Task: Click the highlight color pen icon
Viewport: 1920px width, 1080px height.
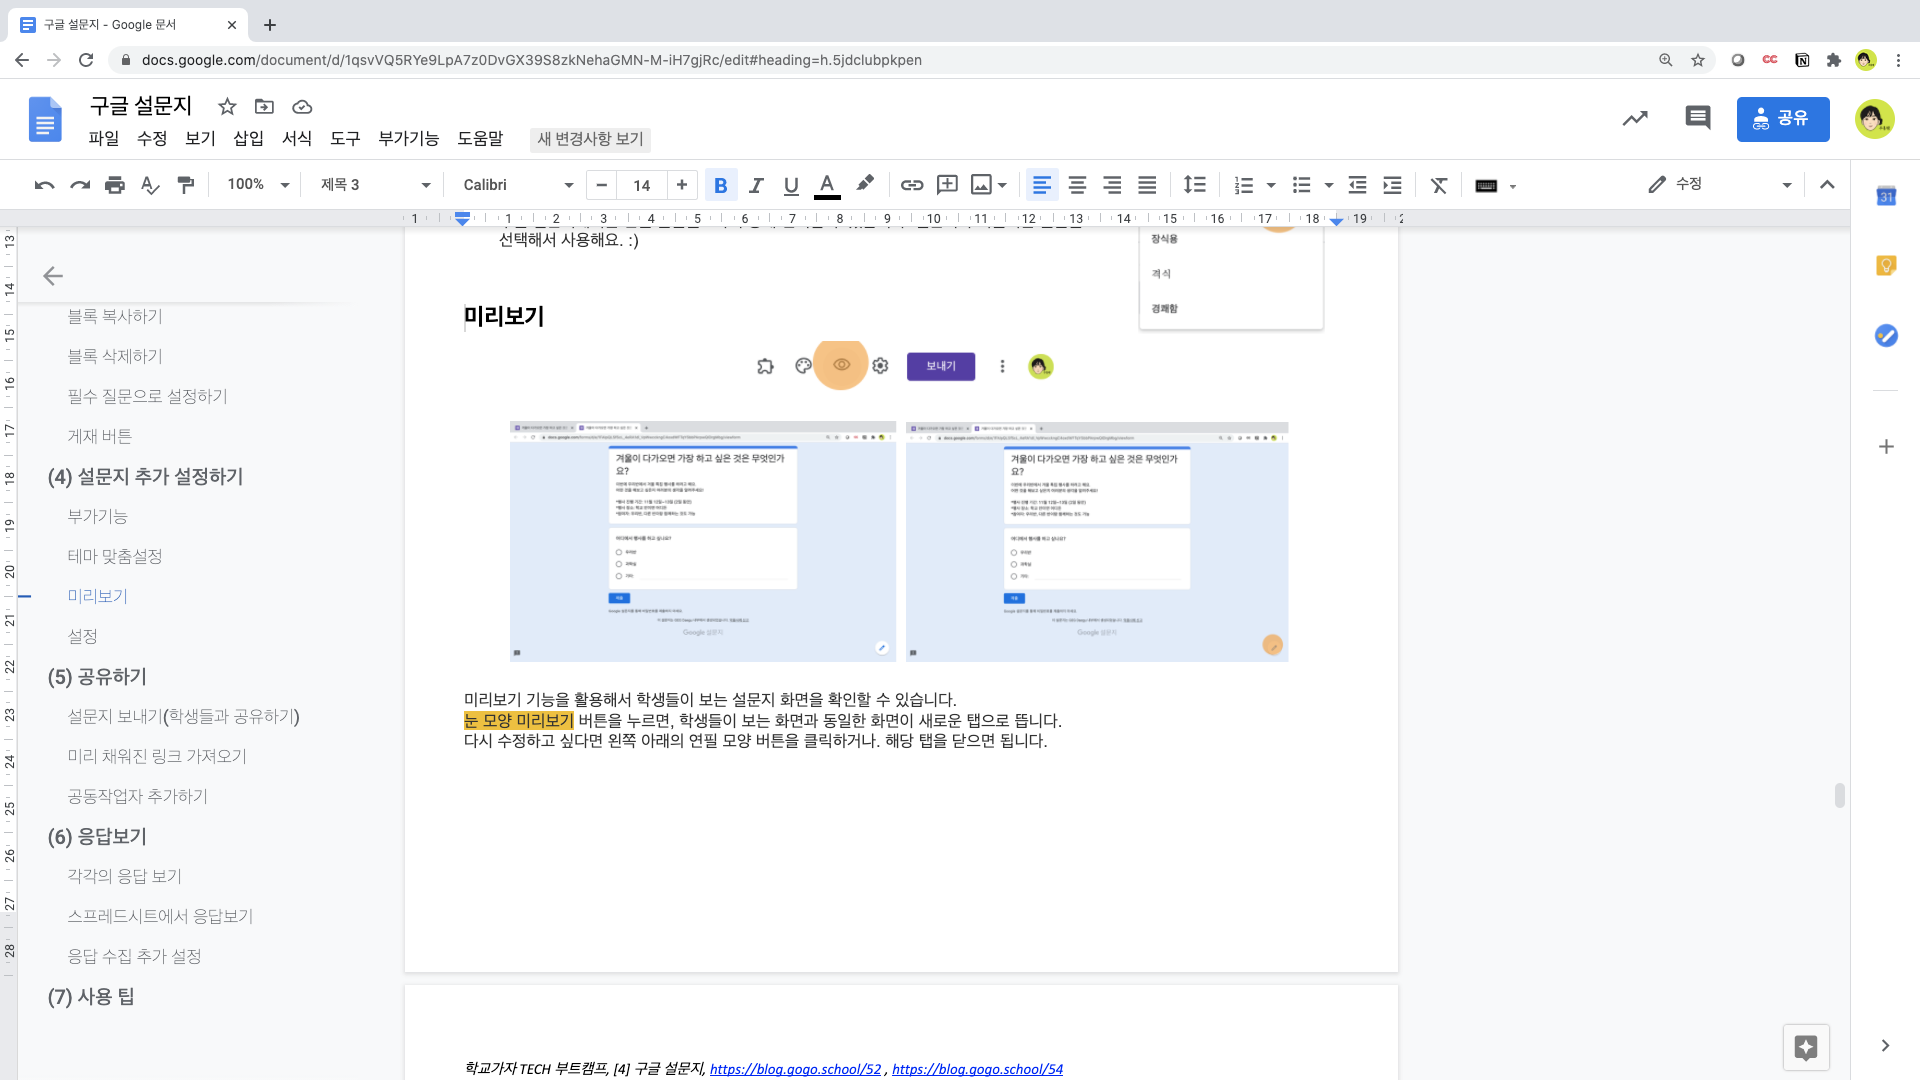Action: coord(865,184)
